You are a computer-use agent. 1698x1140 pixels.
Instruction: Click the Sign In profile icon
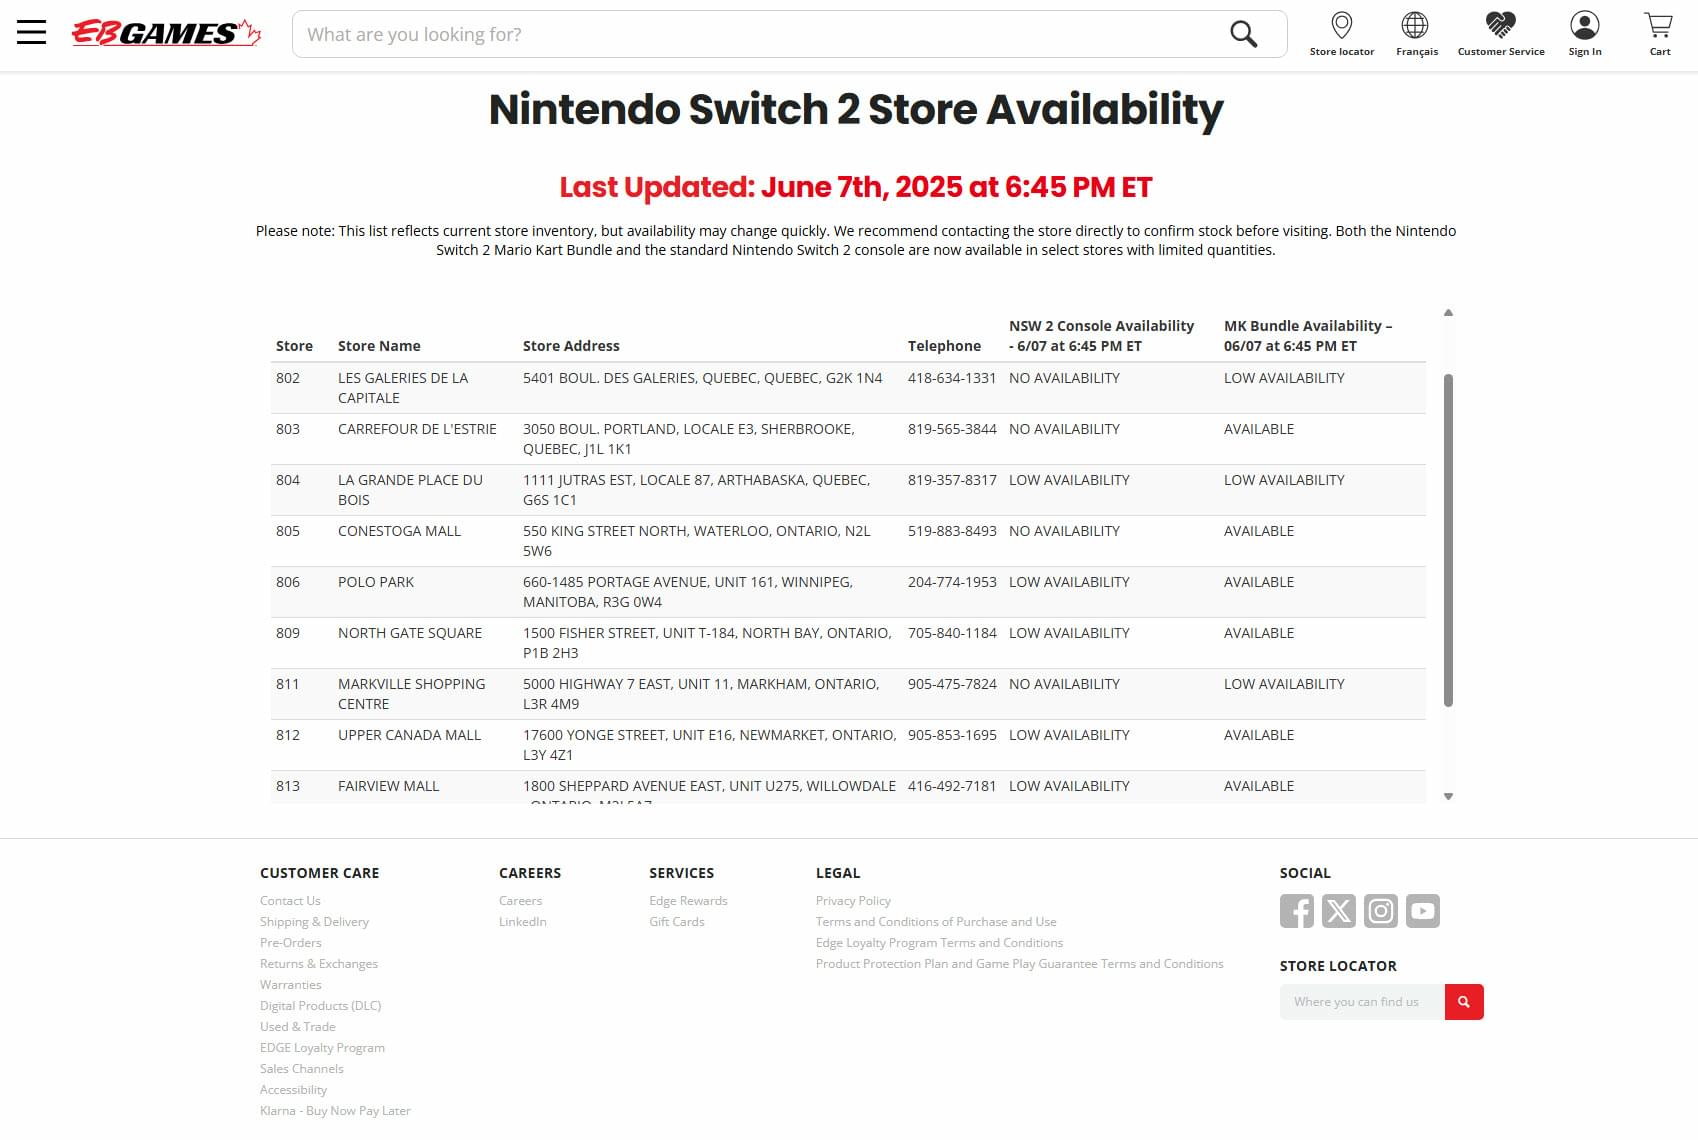point(1585,25)
